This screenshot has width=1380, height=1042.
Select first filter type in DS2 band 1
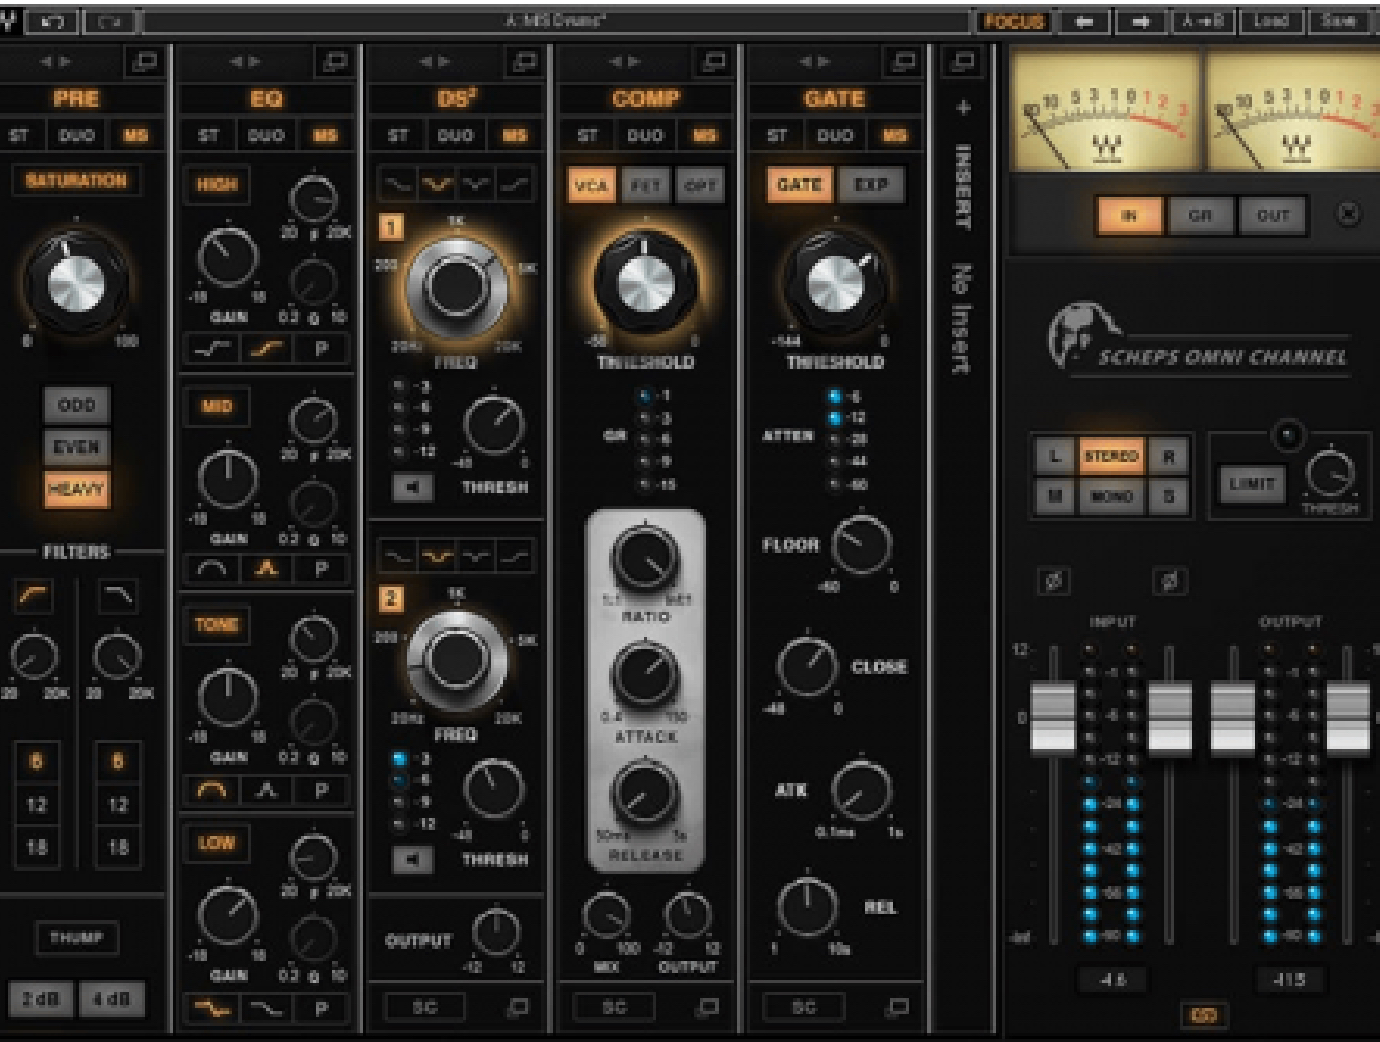398,184
